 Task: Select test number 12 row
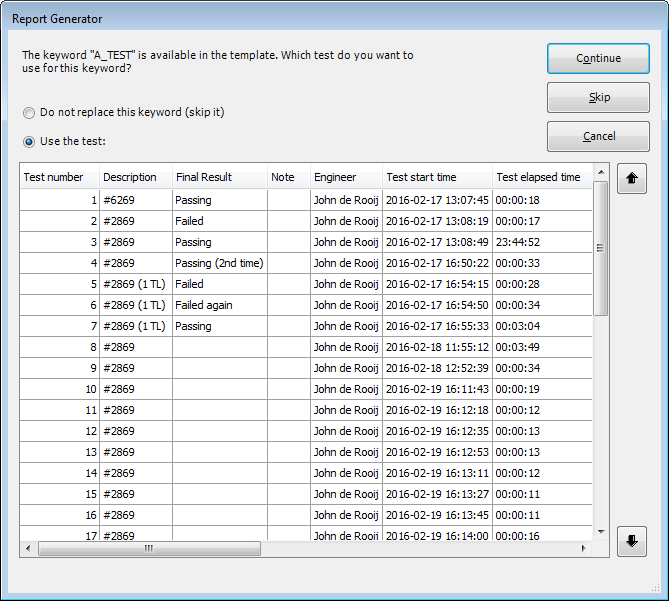[306, 431]
